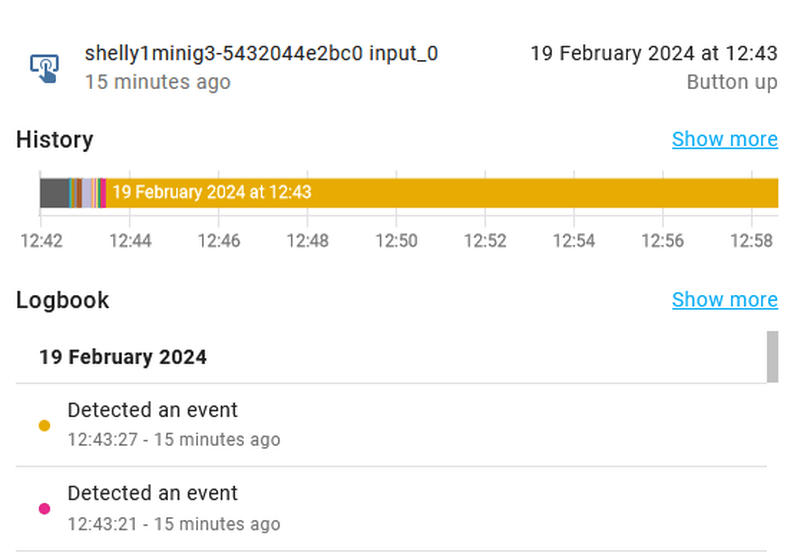
Task: Open Show more link for Logbook
Action: coord(724,300)
